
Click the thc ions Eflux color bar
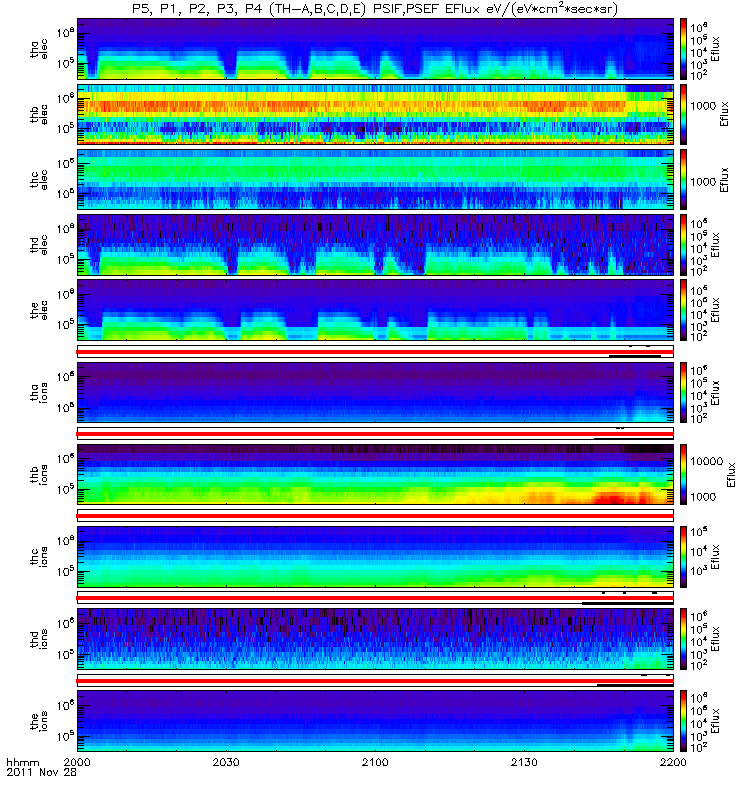[683, 557]
